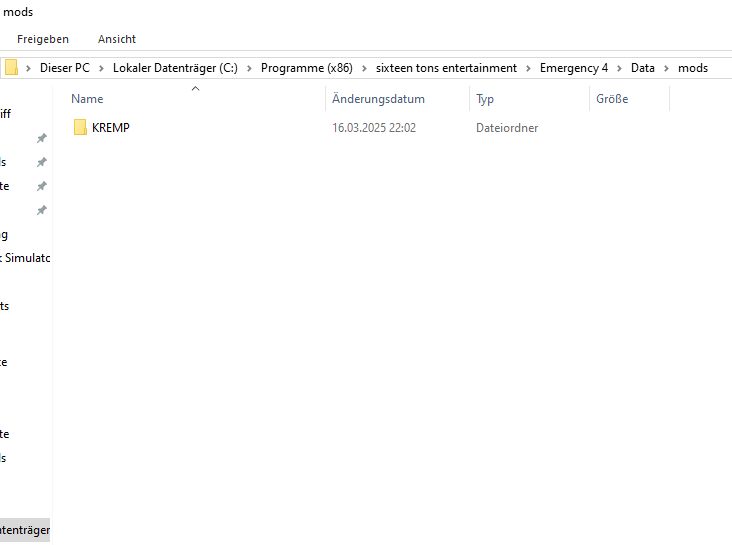
Task: Expand the chevron after Programme (x86)
Action: click(364, 68)
